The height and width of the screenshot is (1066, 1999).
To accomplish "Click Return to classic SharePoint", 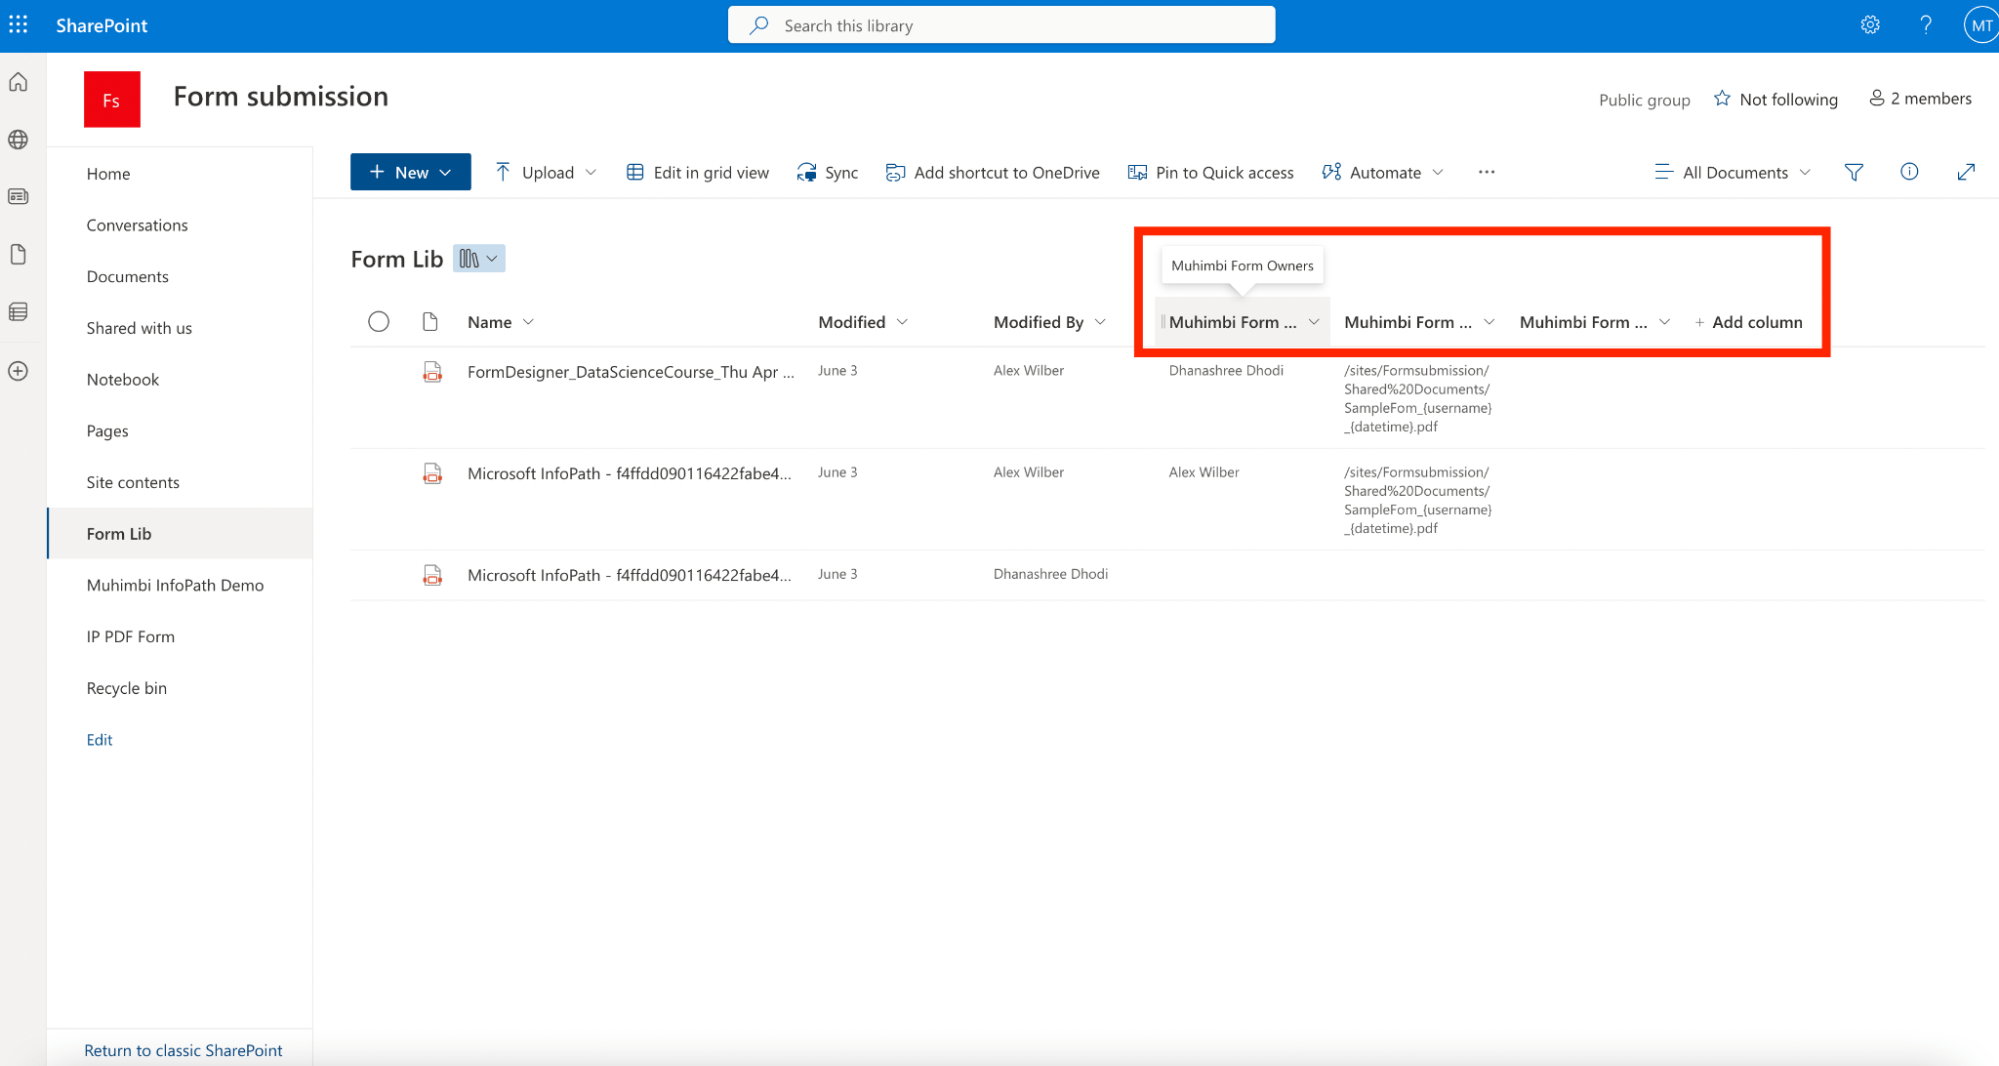I will (183, 1049).
